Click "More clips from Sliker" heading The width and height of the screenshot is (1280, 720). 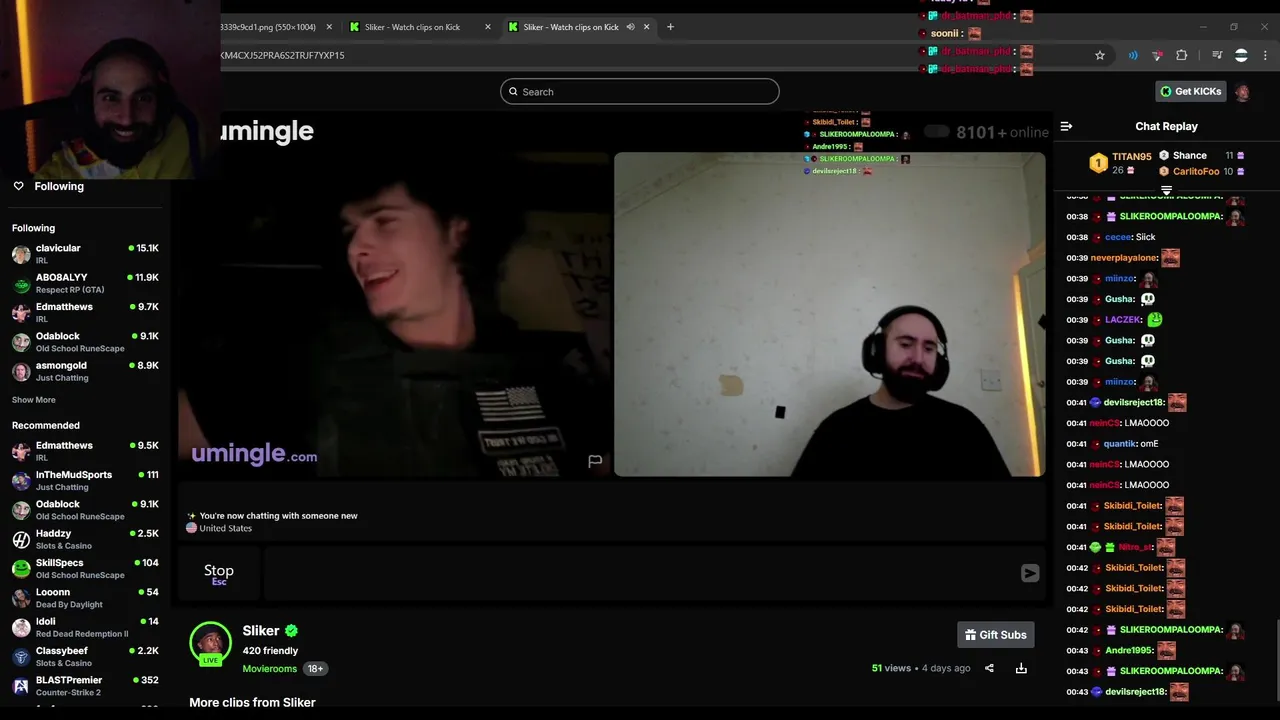coord(252,702)
